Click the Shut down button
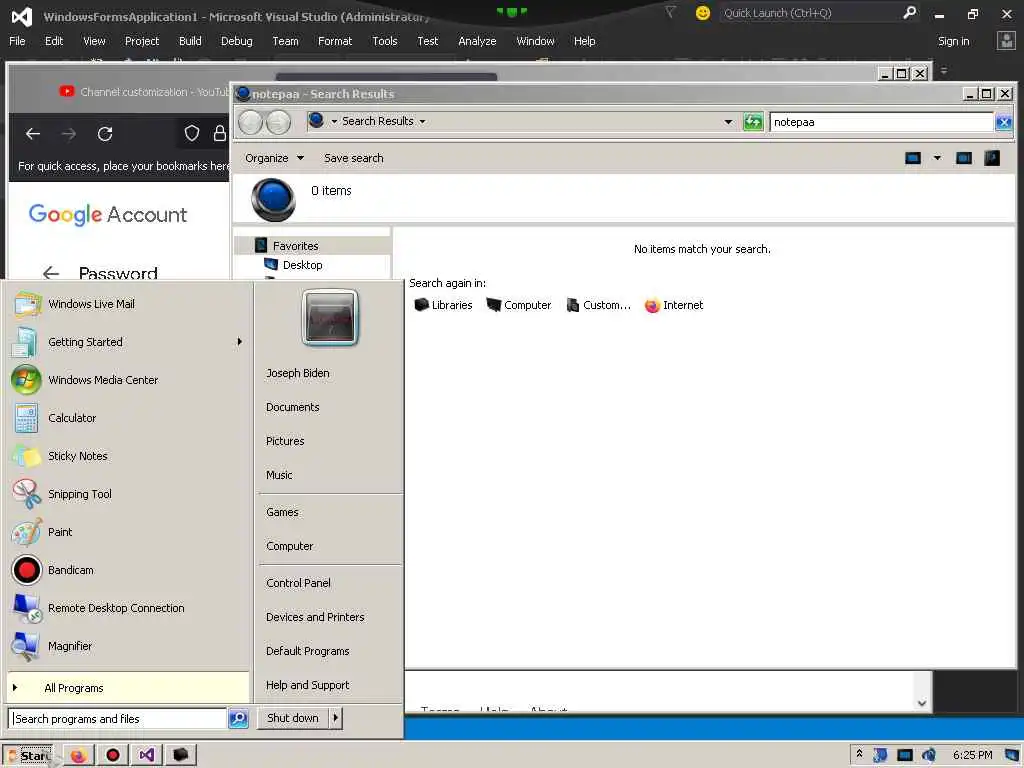This screenshot has width=1024, height=768. click(x=293, y=718)
